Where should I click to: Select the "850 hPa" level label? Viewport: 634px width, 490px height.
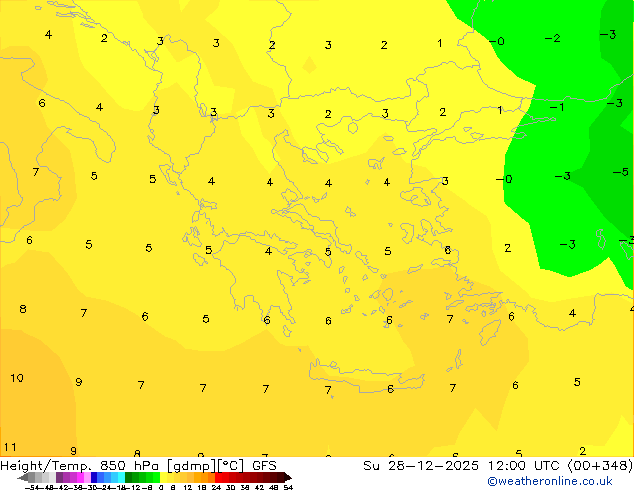pos(131,466)
